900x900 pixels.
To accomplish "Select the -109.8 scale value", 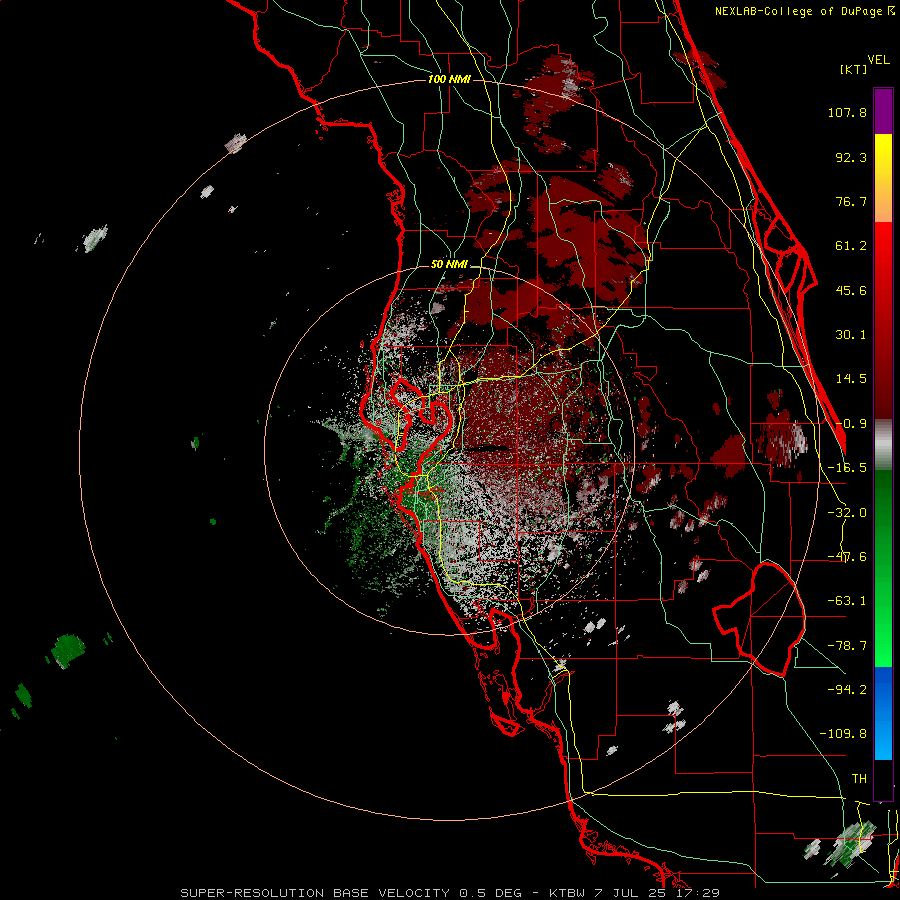I will tap(843, 734).
